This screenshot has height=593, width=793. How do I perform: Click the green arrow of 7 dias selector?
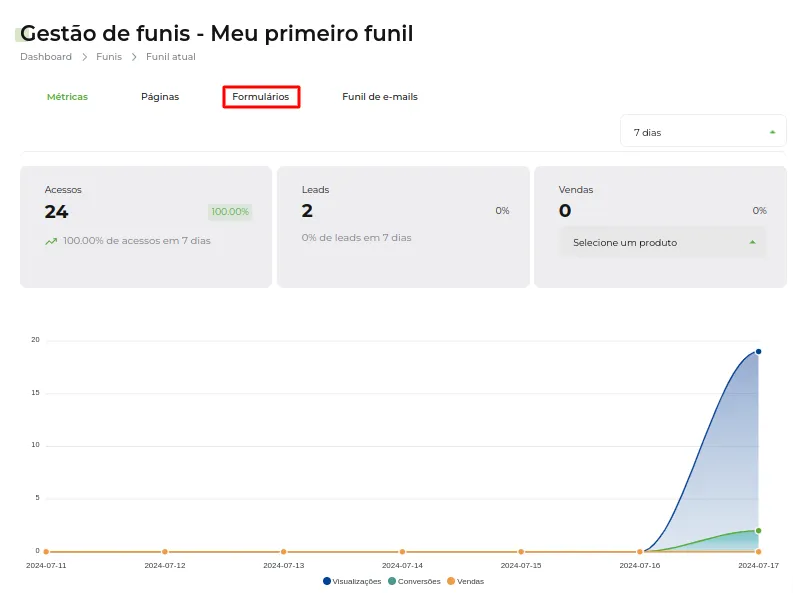point(772,132)
